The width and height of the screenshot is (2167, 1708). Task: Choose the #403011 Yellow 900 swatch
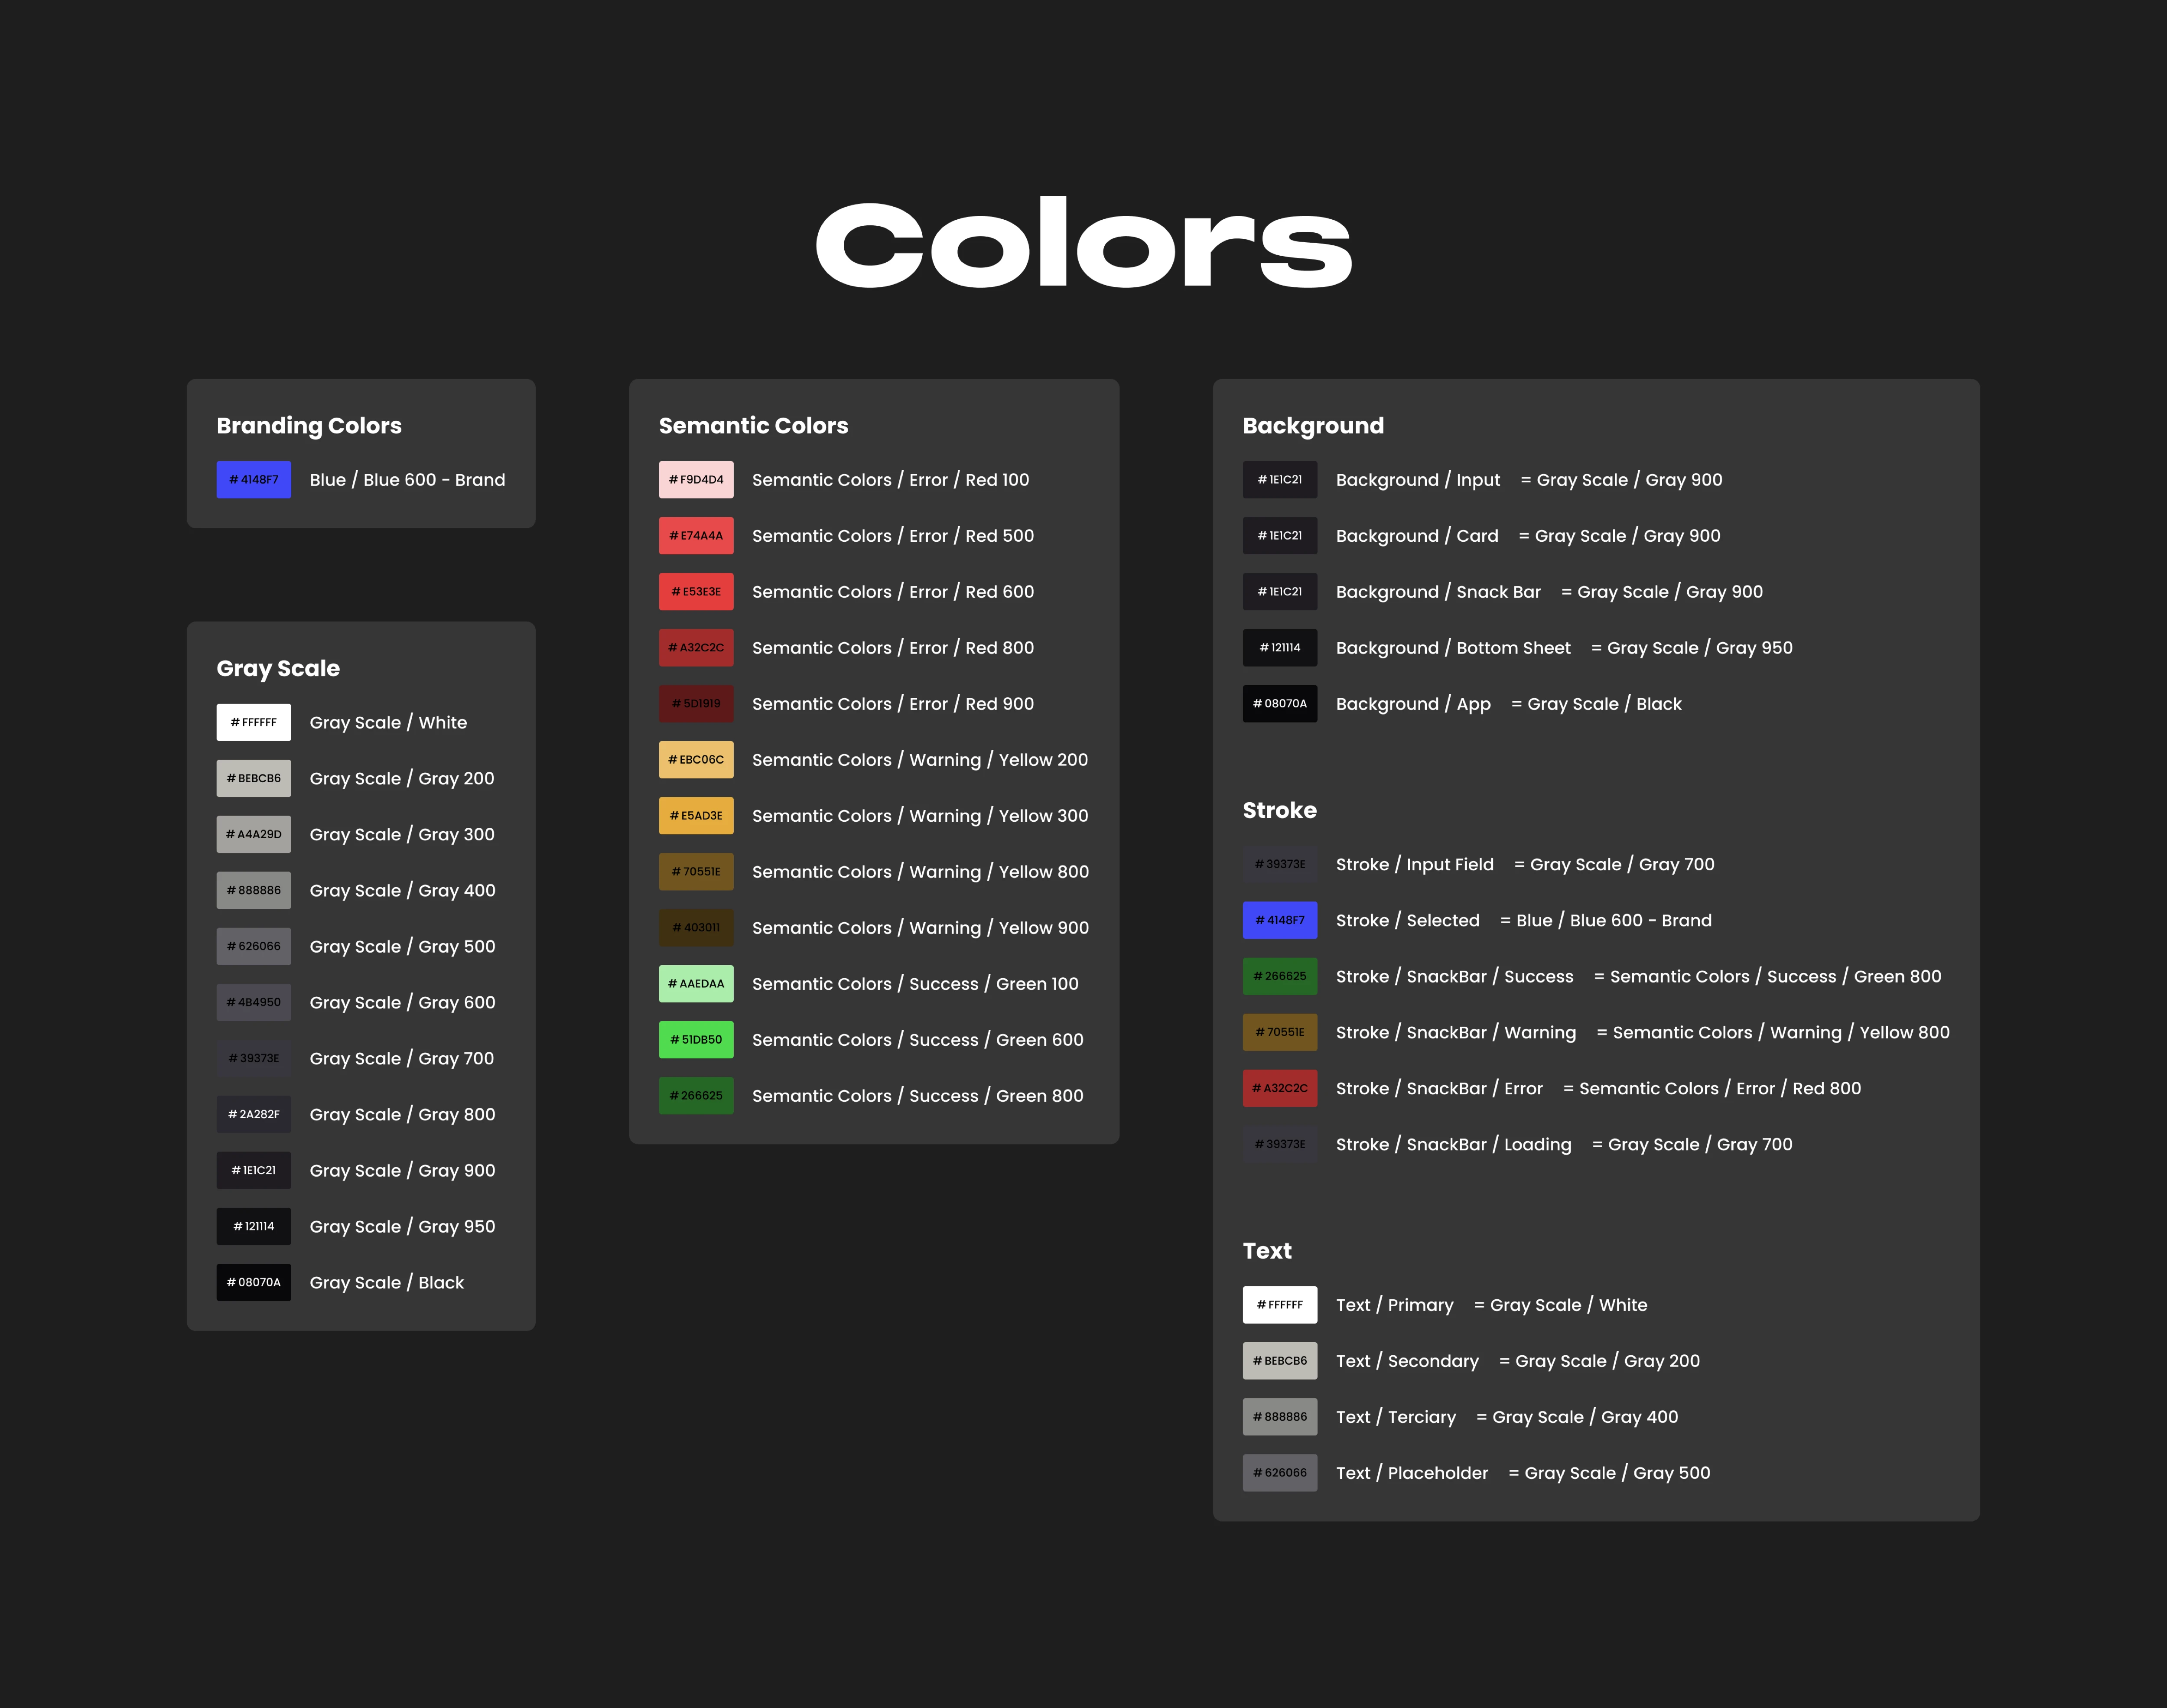click(696, 928)
